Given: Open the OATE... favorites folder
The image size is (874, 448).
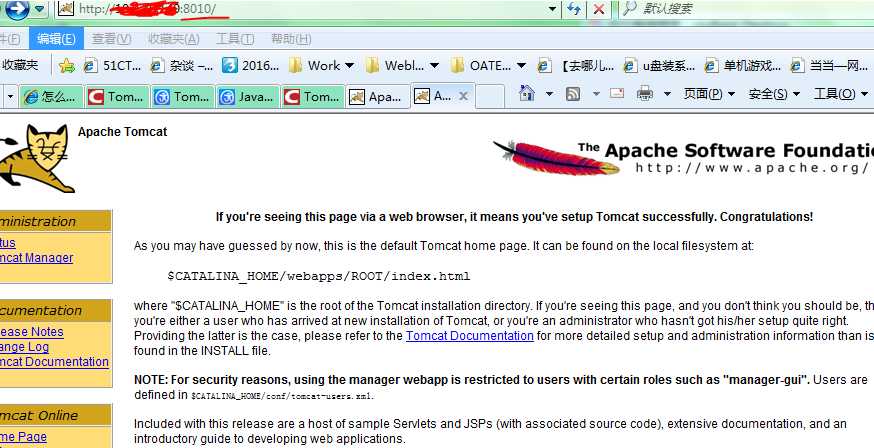Looking at the screenshot, I should (488, 66).
